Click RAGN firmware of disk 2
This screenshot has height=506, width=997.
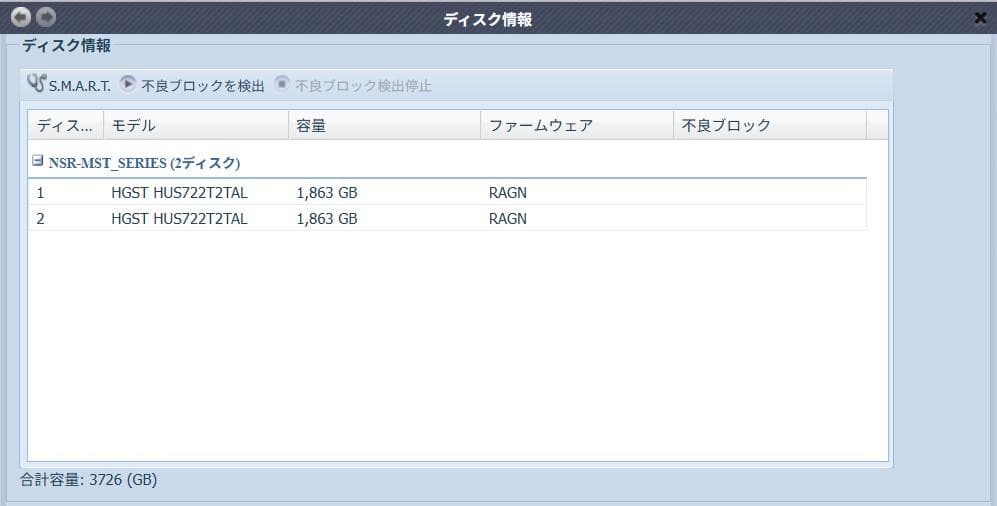[x=507, y=219]
